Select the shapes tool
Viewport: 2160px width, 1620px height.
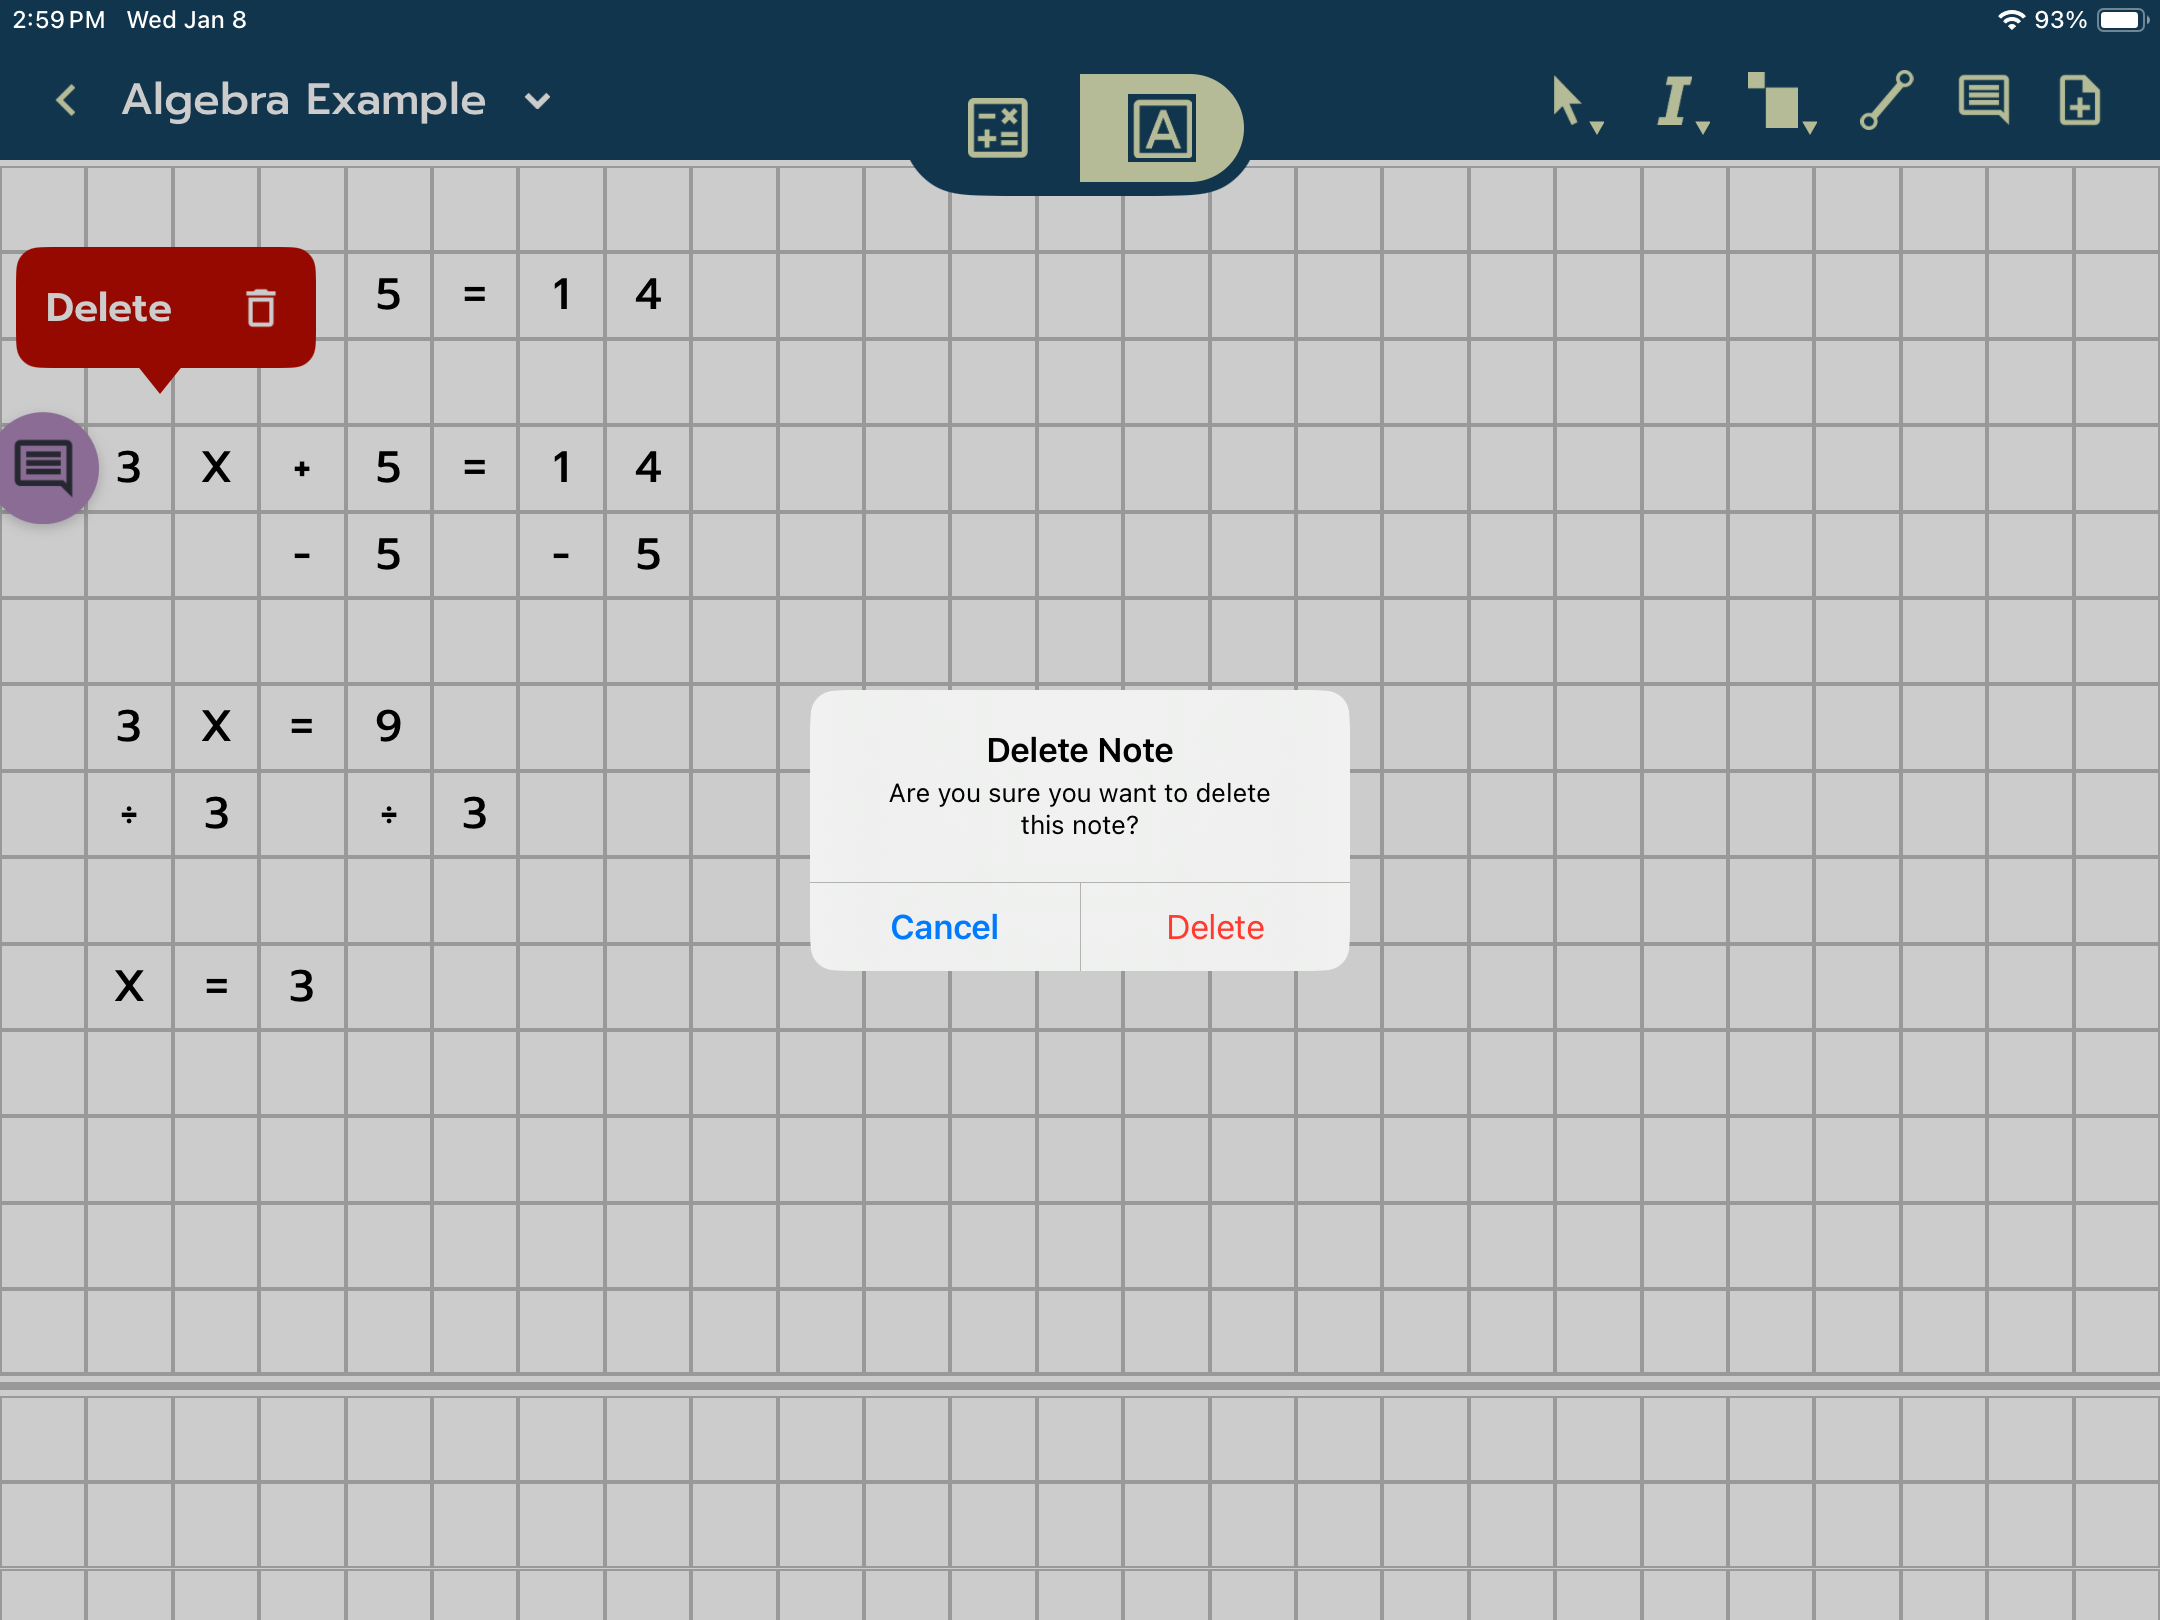point(1775,100)
